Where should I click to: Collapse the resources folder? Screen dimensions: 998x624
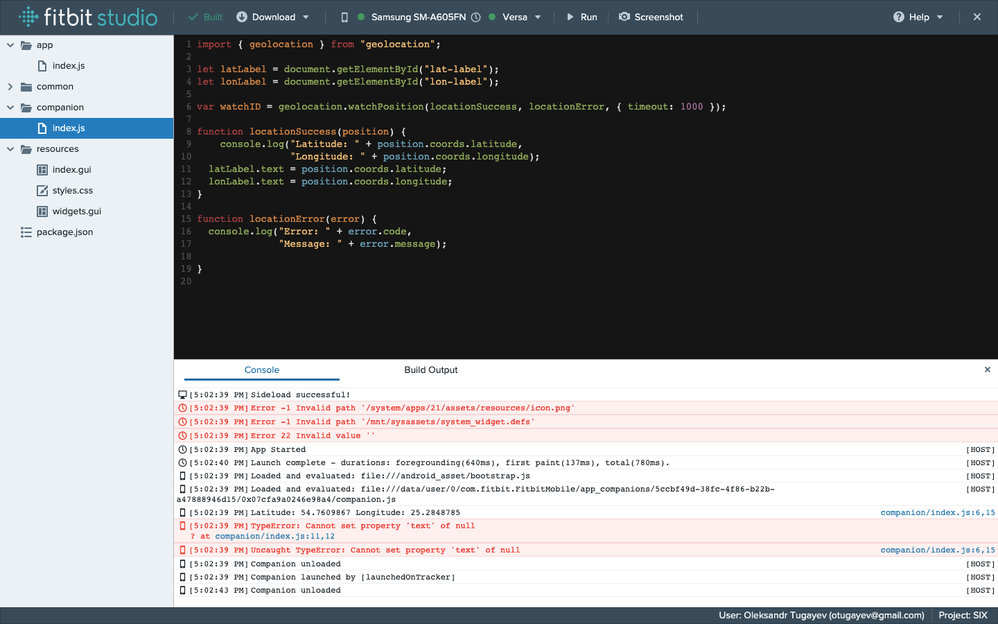(x=12, y=149)
